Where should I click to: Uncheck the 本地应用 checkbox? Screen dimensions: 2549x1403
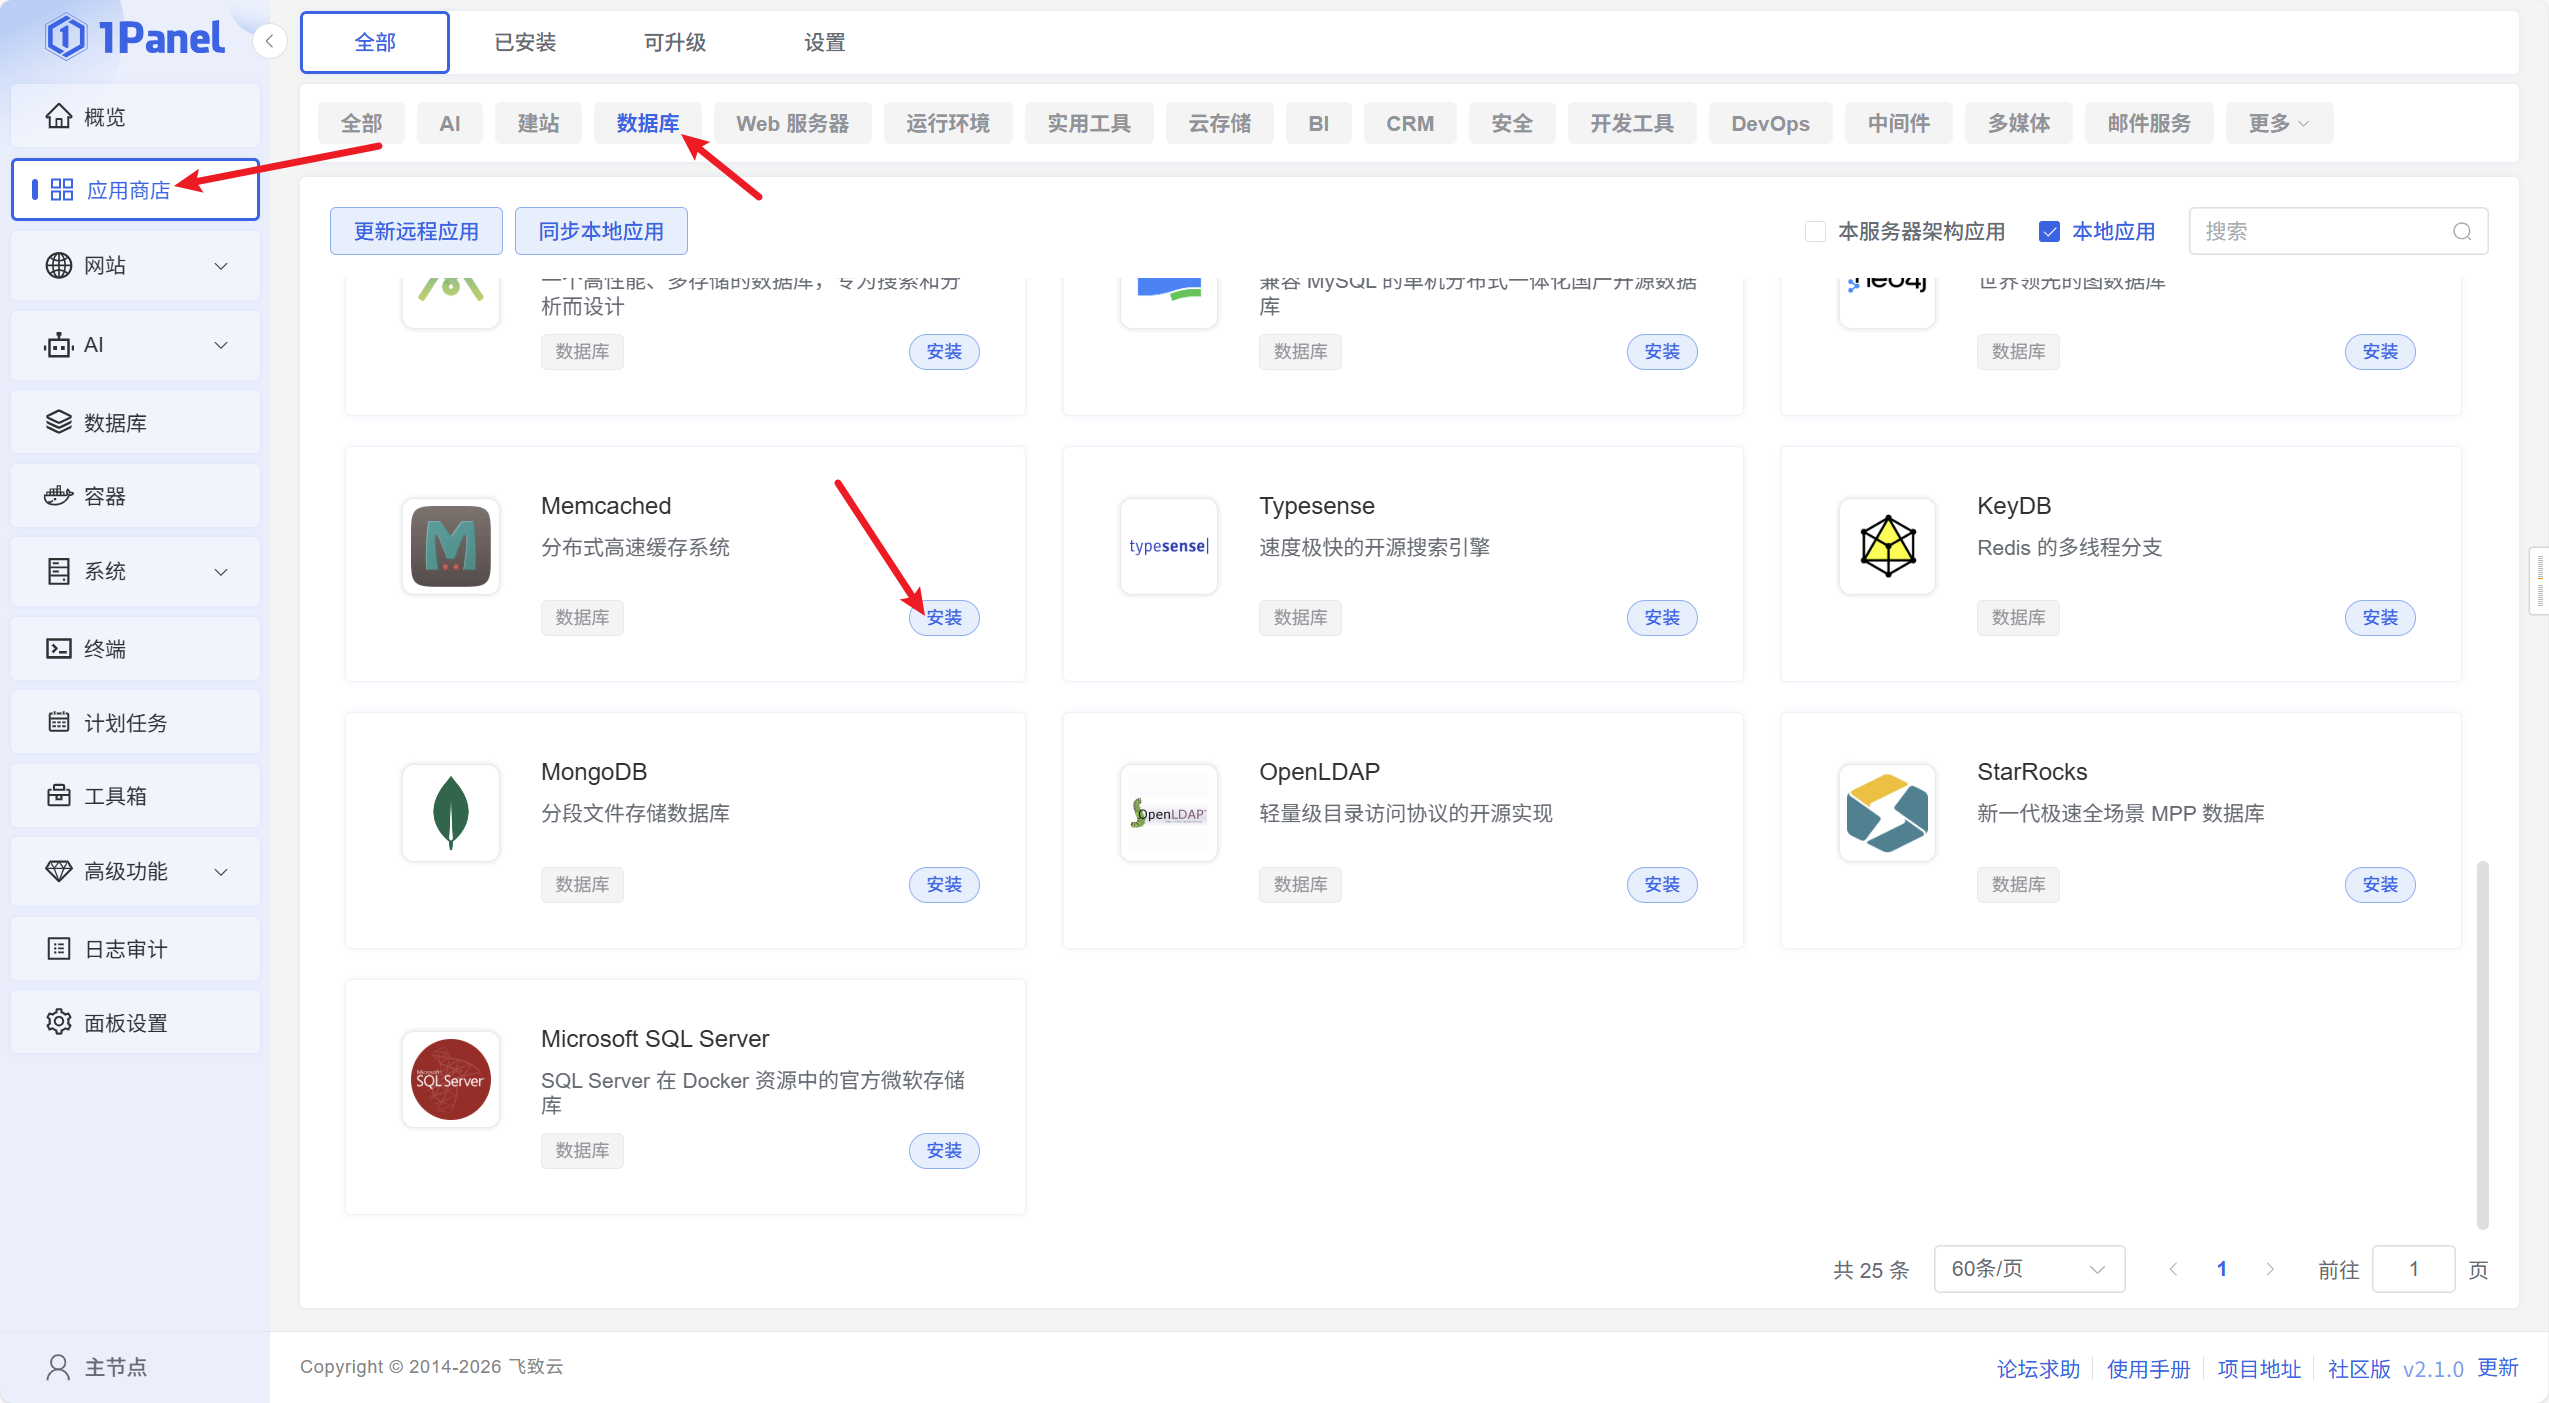(x=2049, y=232)
